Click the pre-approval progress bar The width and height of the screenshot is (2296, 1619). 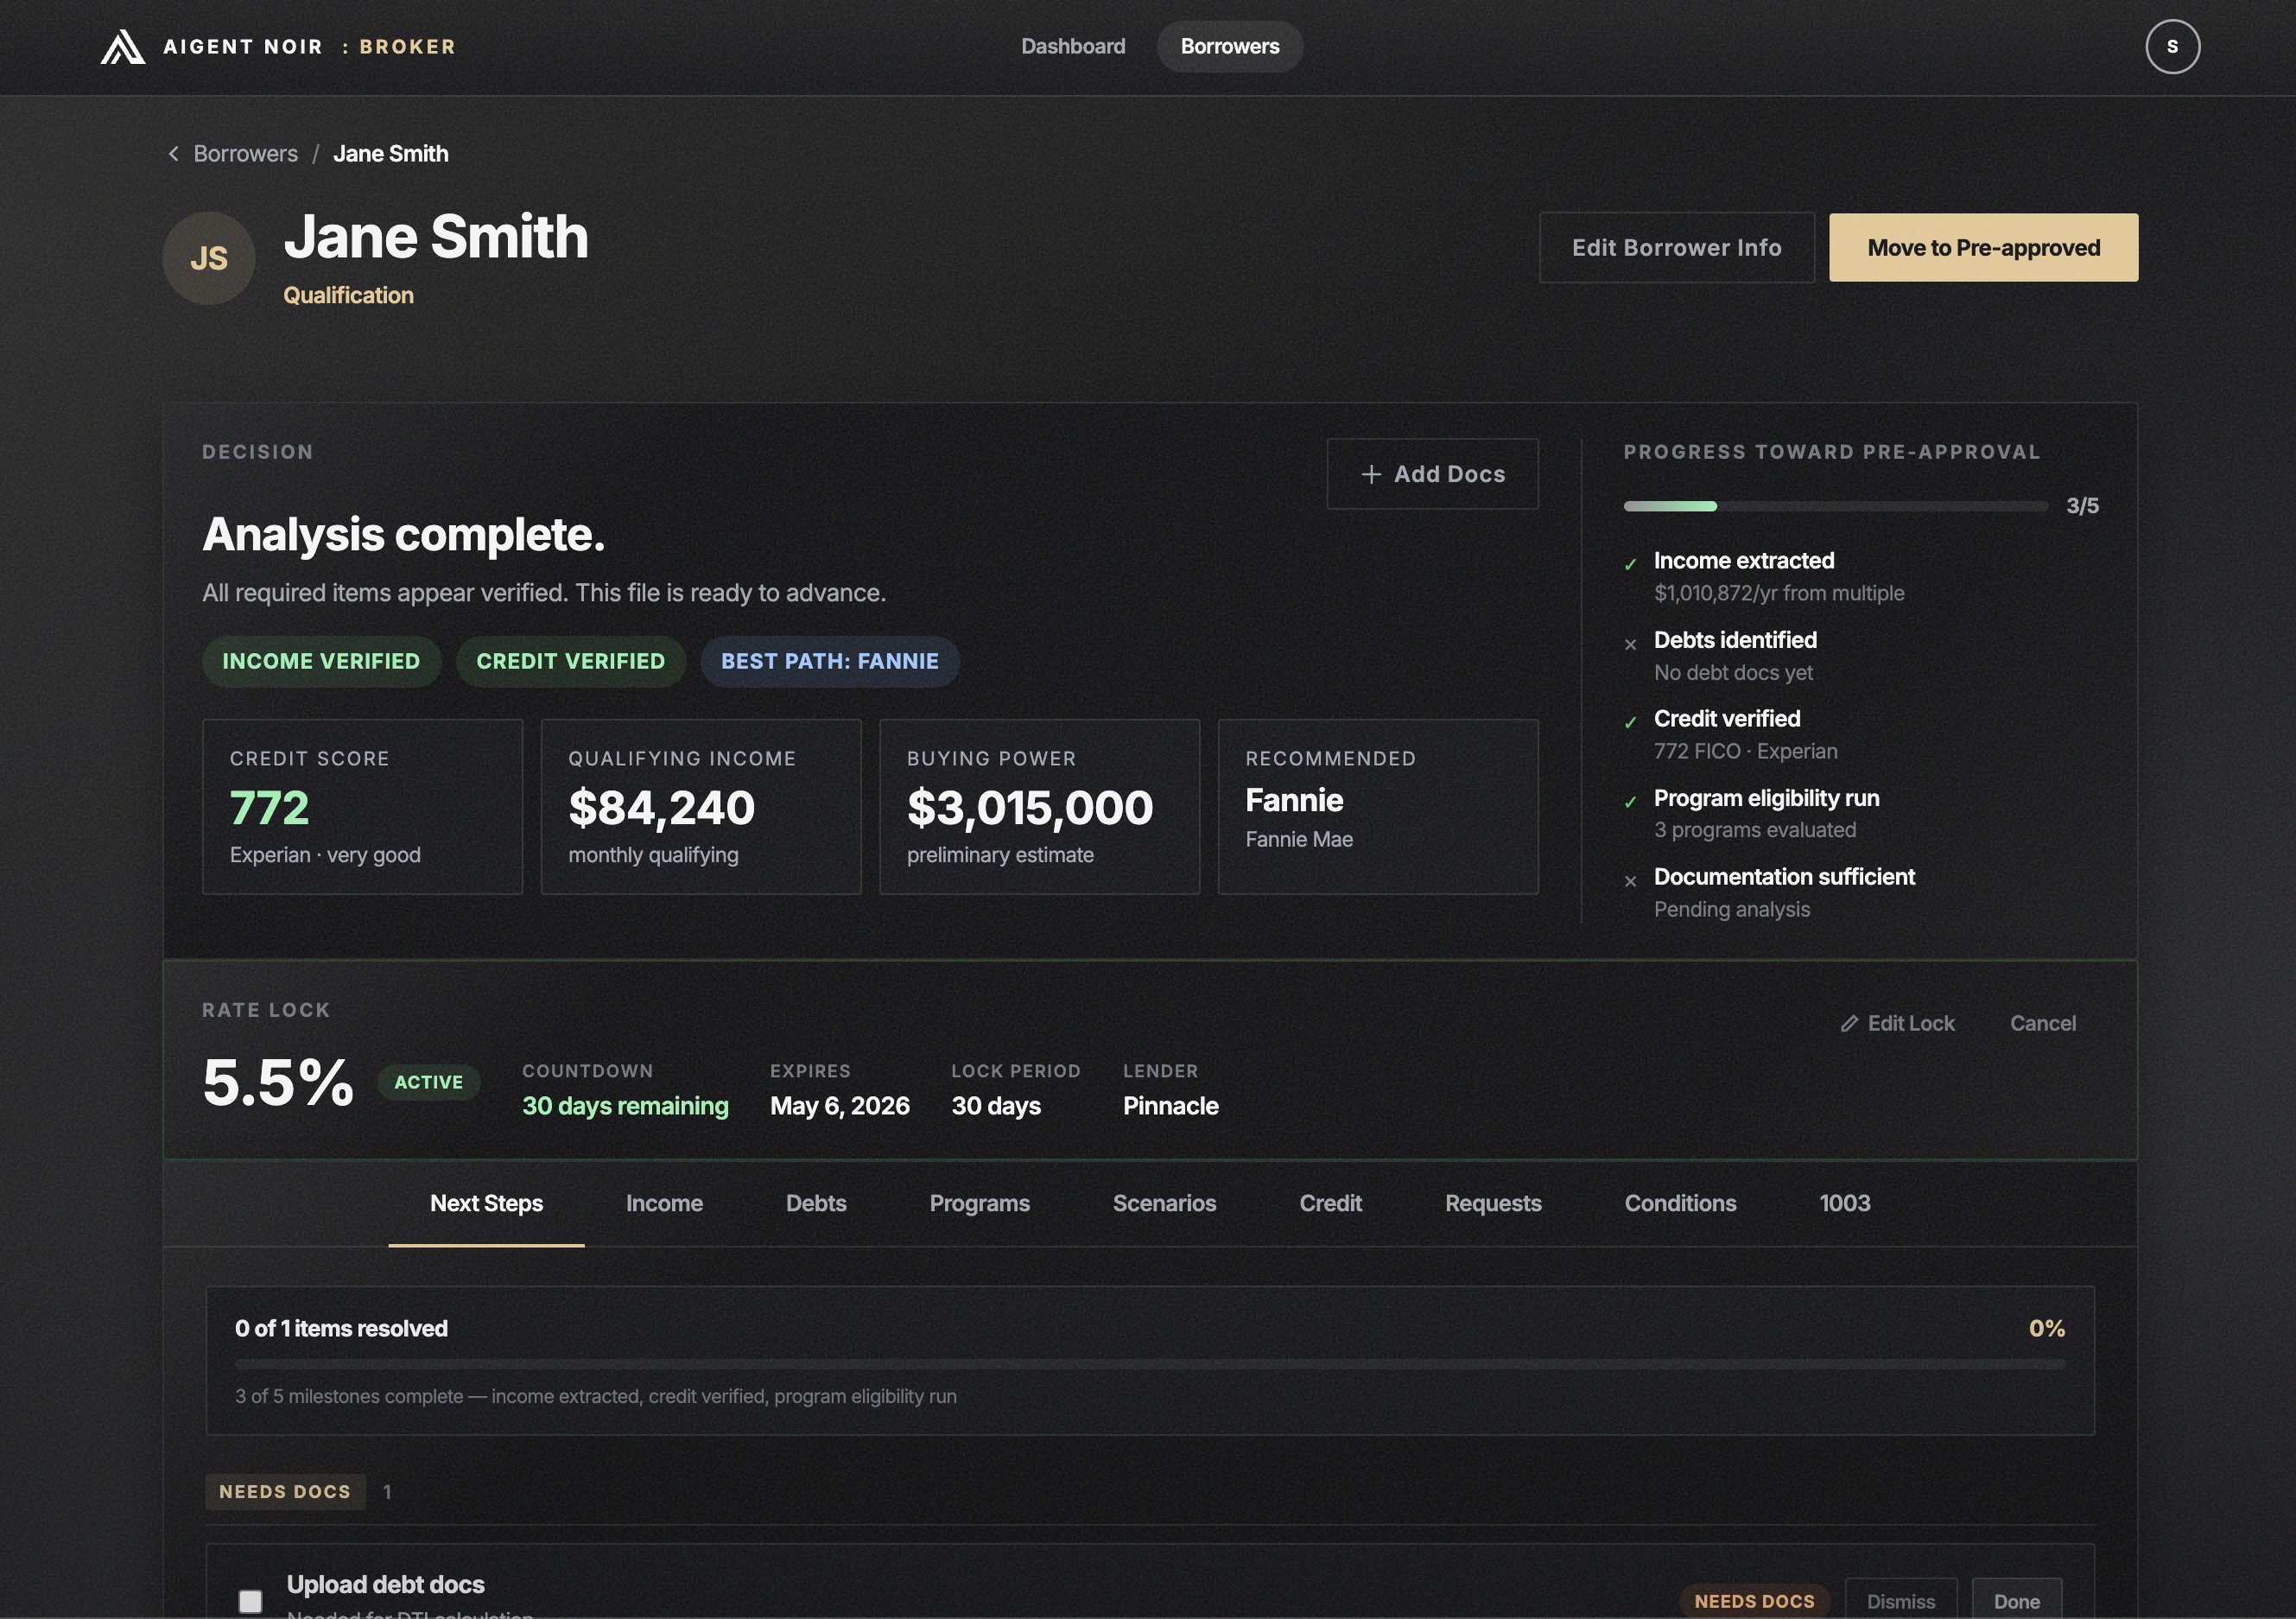pos(1835,506)
